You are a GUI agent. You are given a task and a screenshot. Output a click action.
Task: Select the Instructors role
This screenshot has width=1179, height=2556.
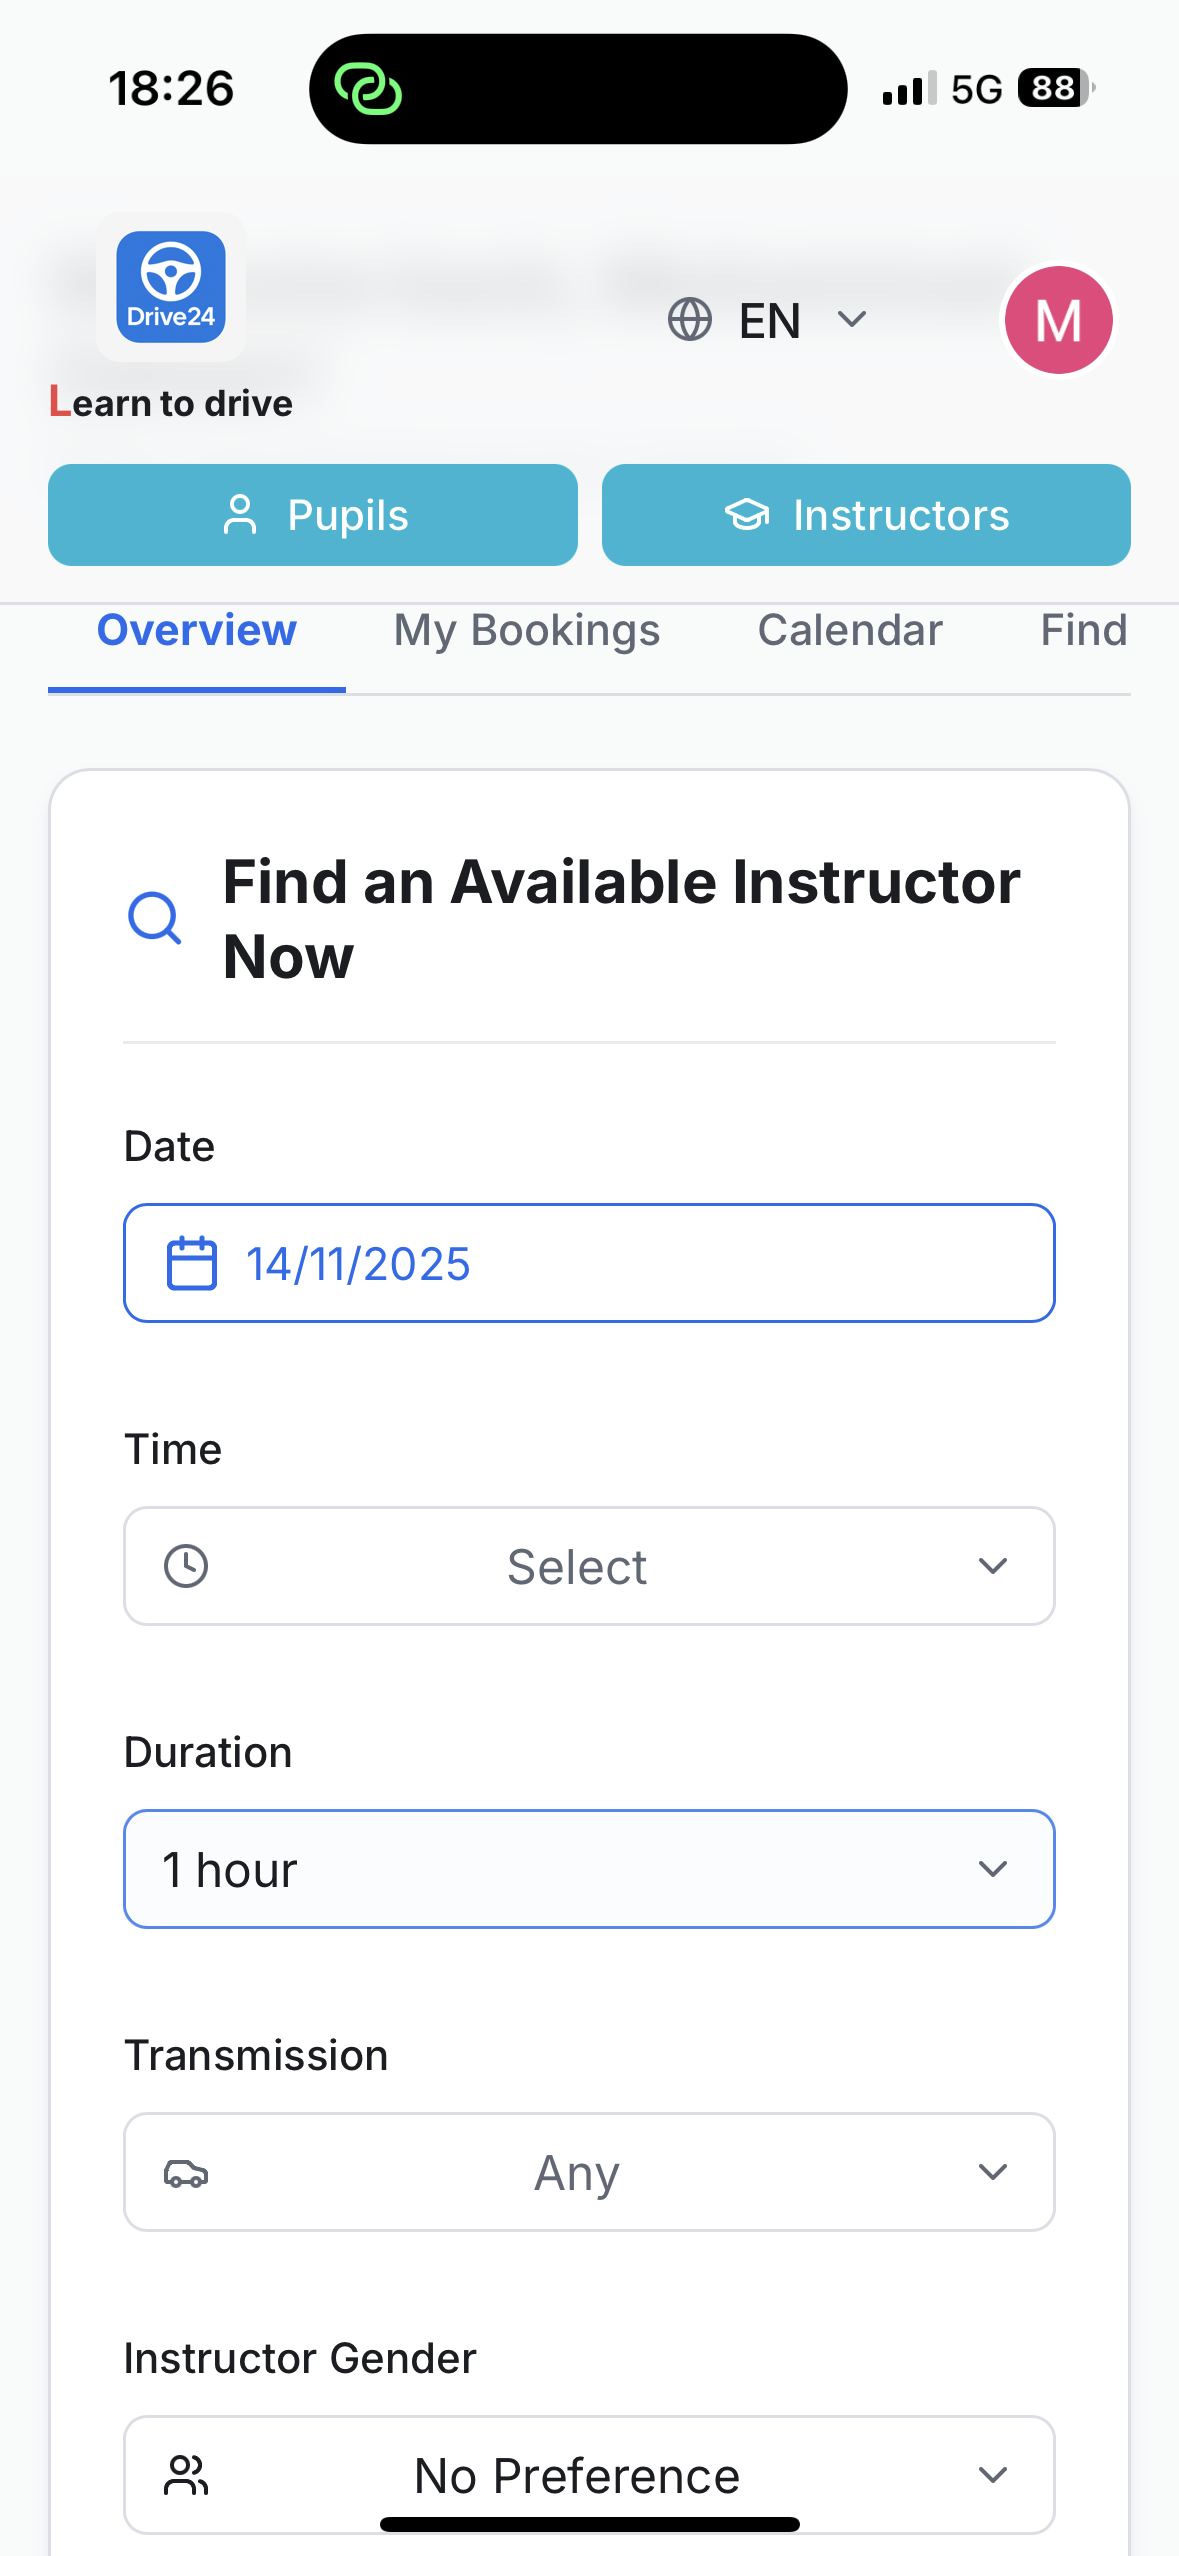(x=865, y=514)
